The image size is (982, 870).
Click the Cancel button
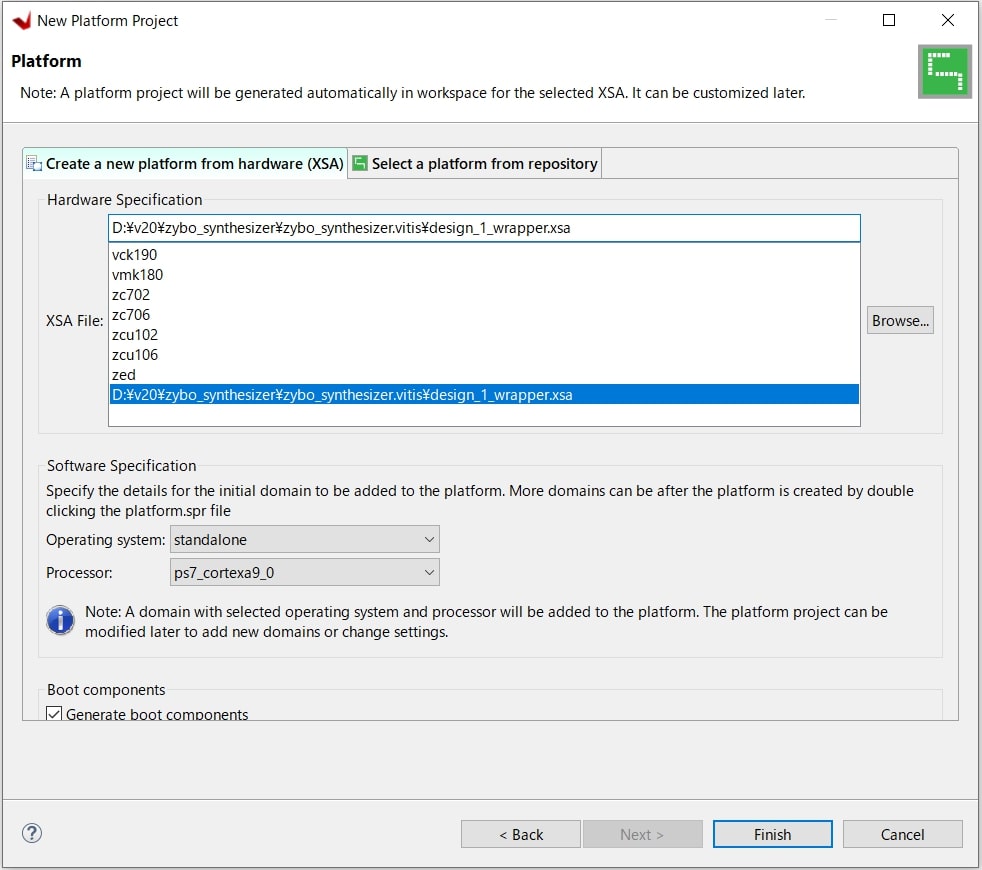tap(902, 834)
